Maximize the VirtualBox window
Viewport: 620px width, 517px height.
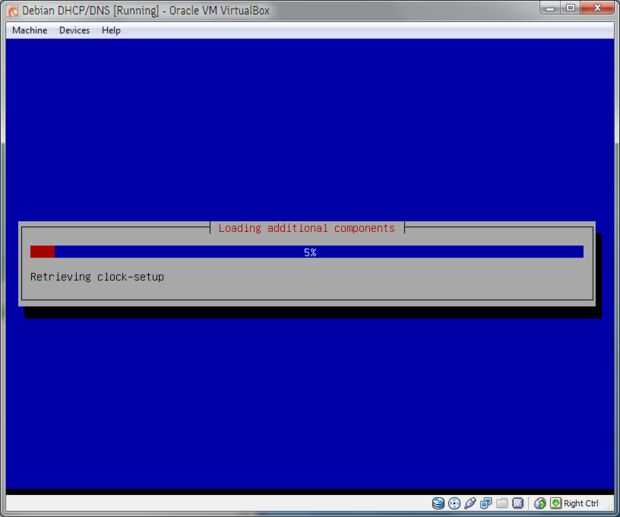[x=570, y=8]
